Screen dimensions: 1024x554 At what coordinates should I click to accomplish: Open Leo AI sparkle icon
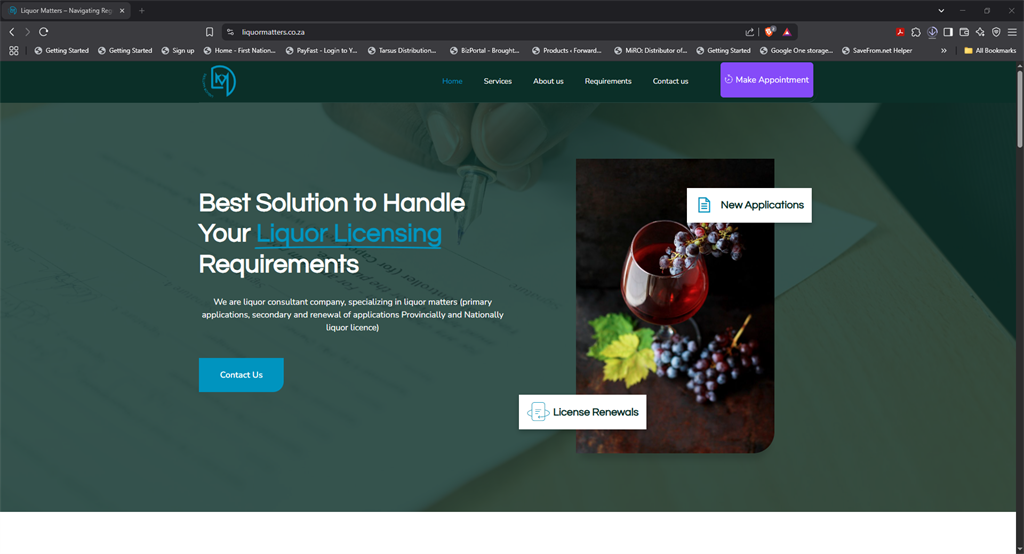click(980, 32)
